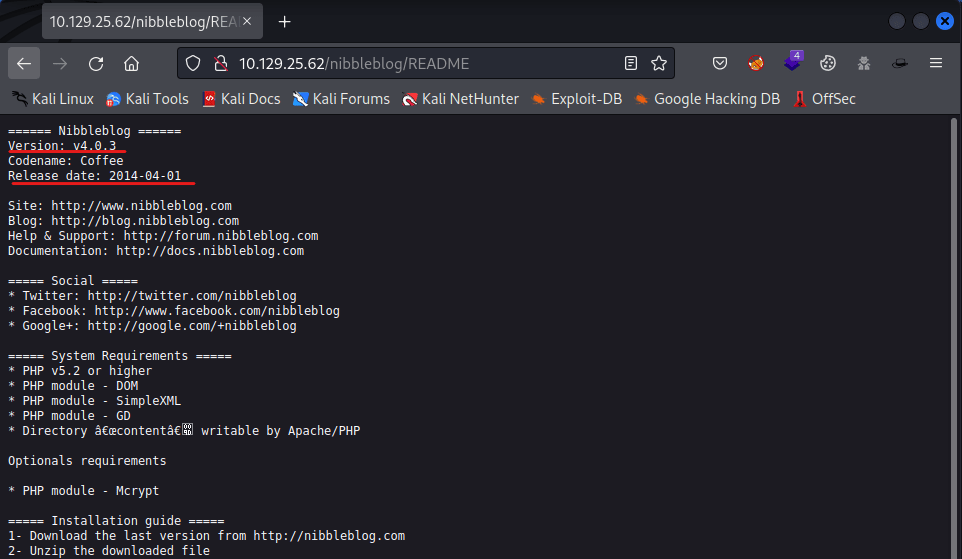Toggle reader view icon in address bar
962x559 pixels.
[630, 63]
